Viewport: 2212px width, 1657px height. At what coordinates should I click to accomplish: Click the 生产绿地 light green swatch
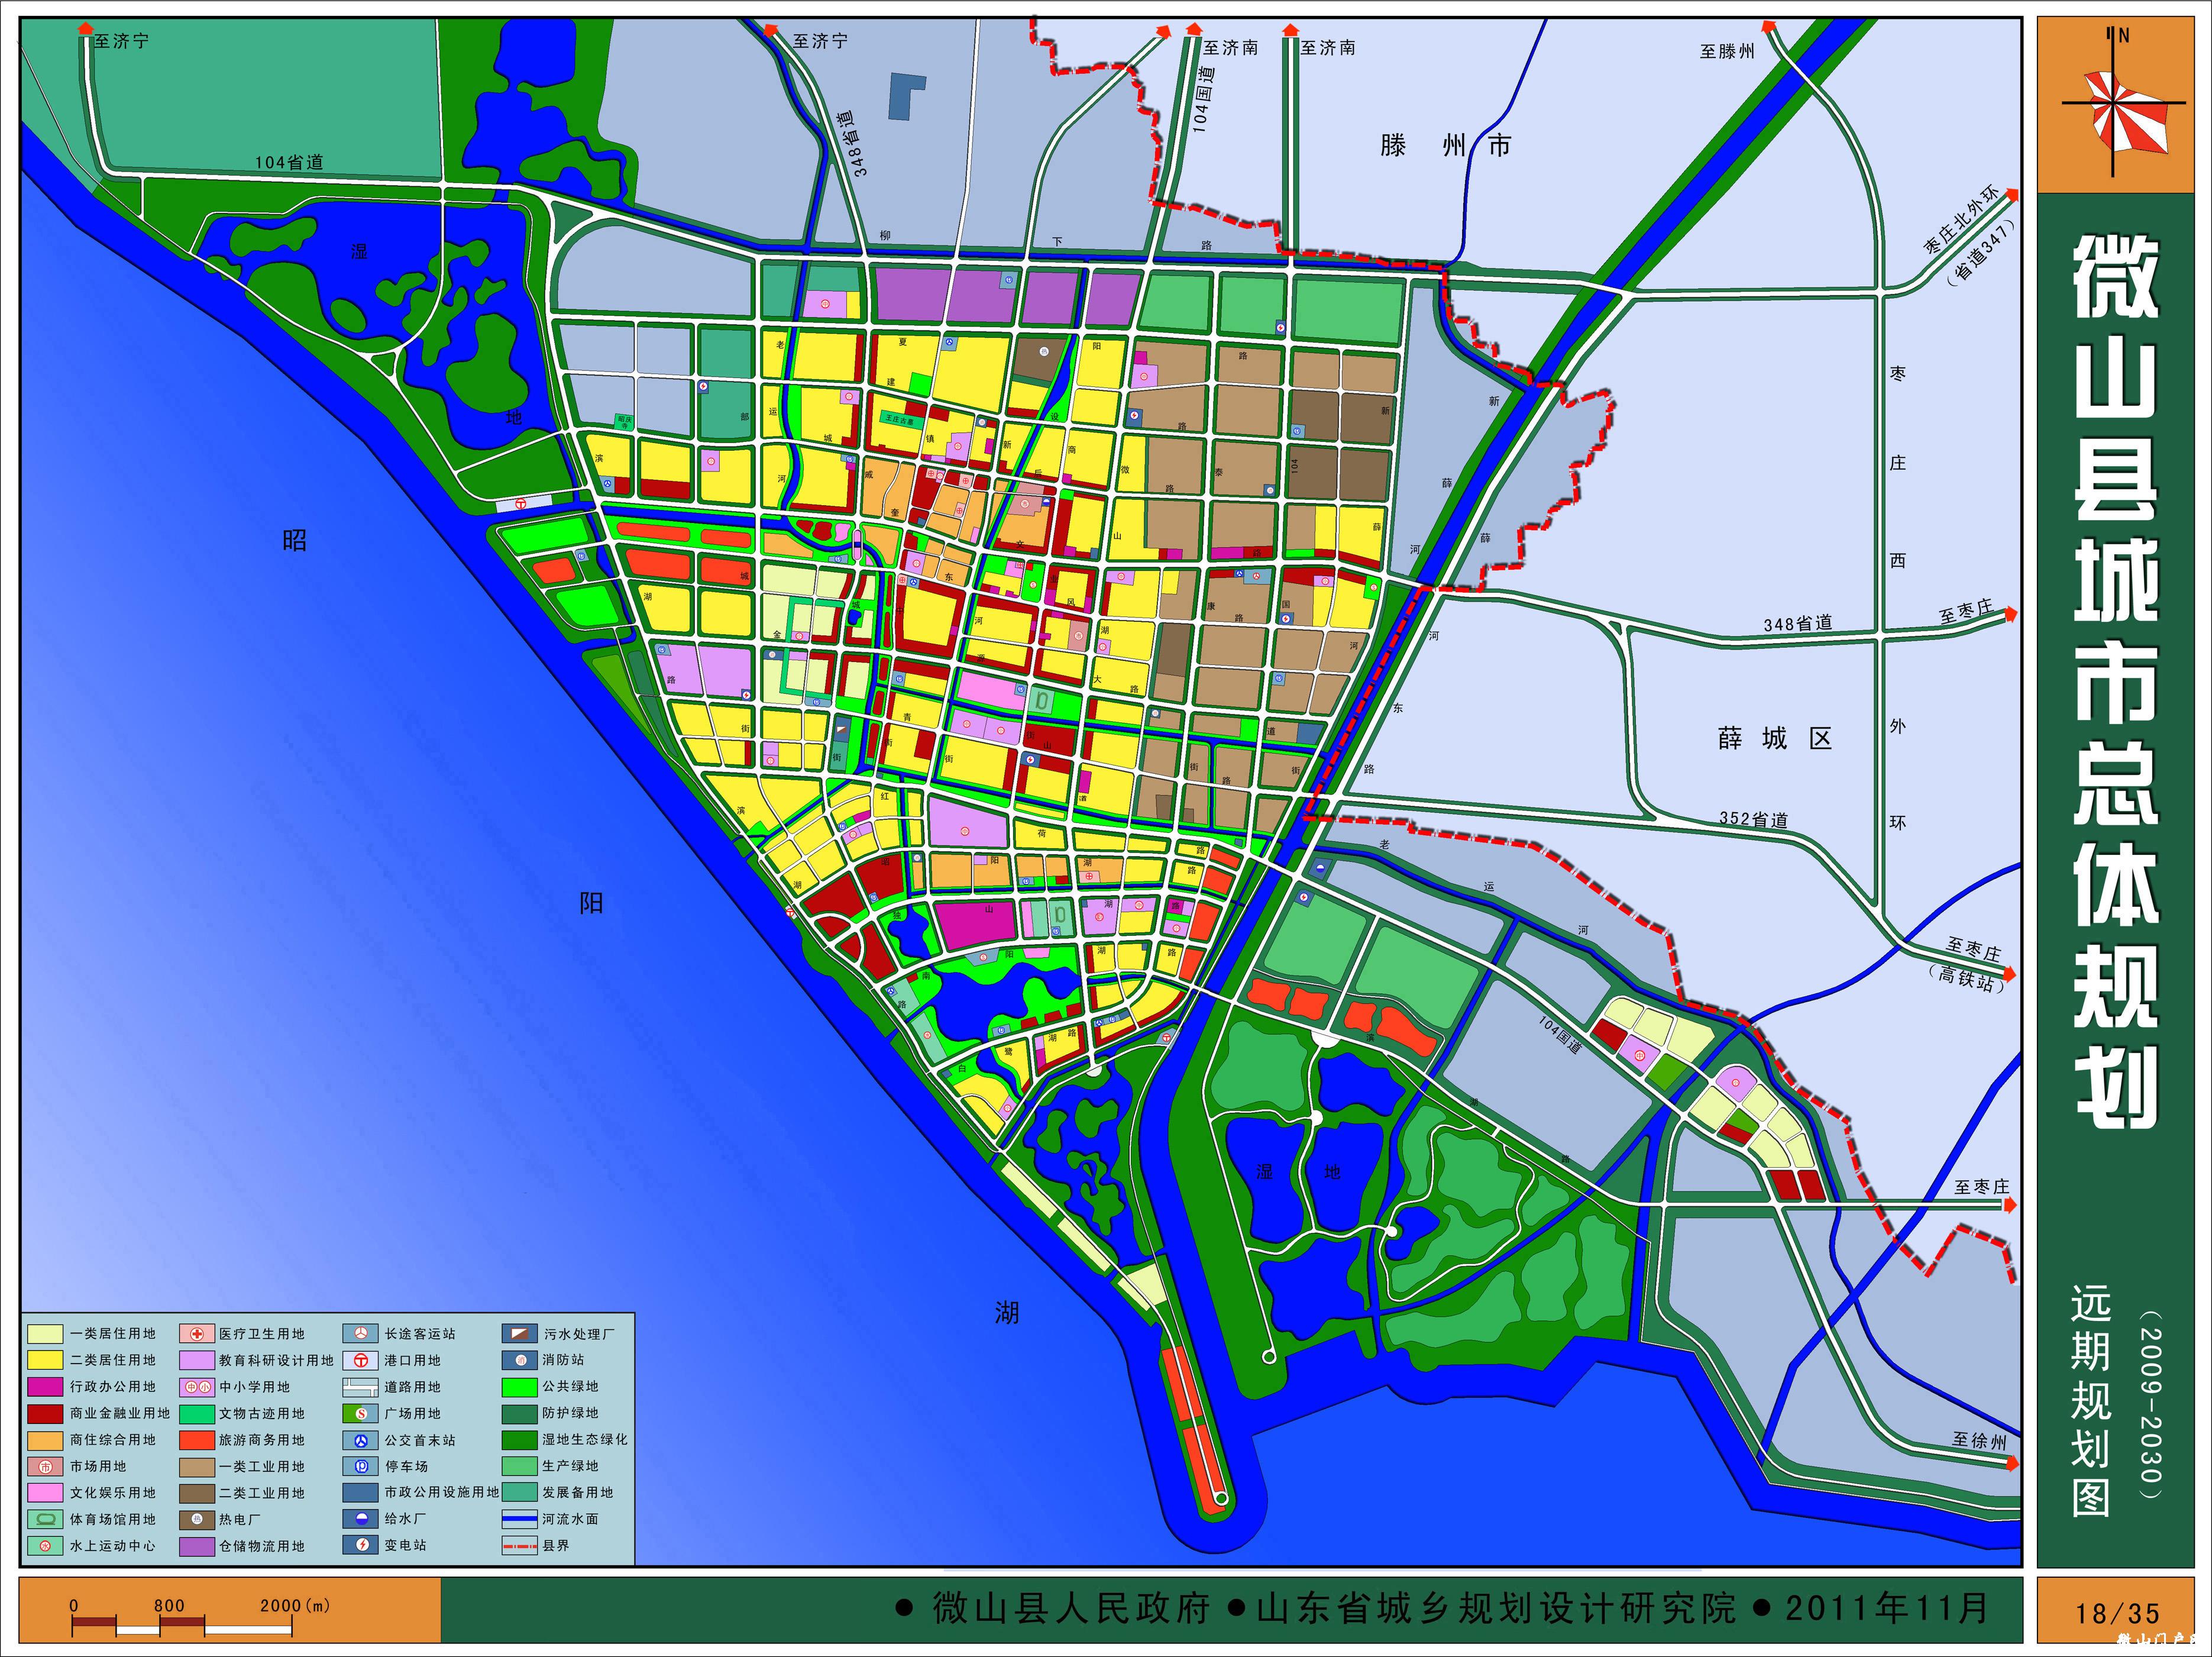(x=519, y=1466)
